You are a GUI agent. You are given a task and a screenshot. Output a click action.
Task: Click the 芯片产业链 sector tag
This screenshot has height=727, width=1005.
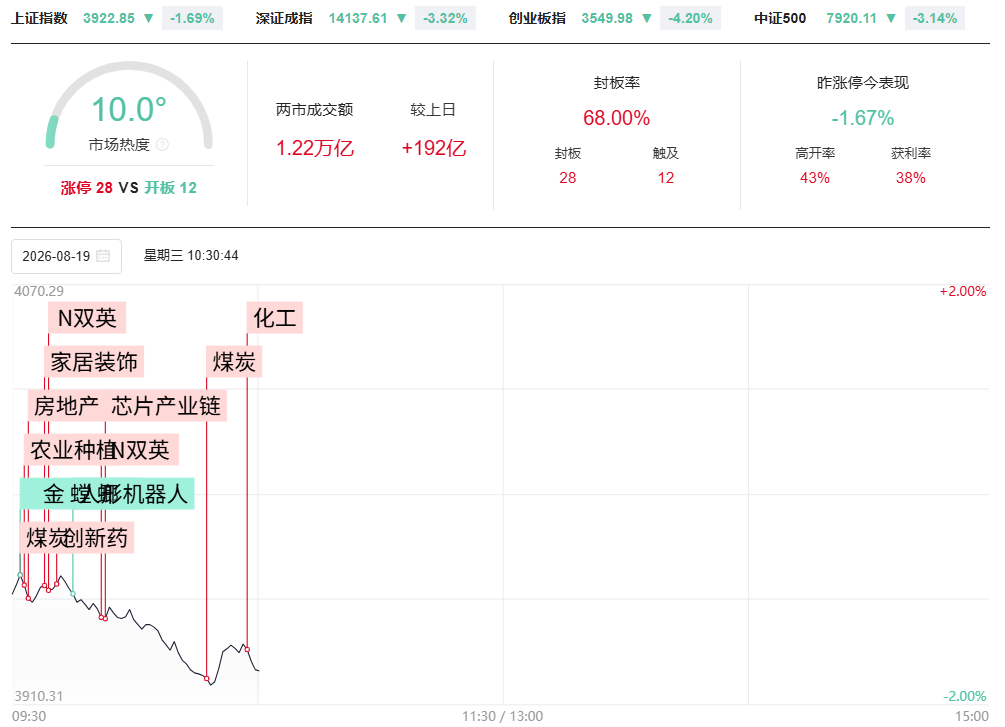[166, 406]
